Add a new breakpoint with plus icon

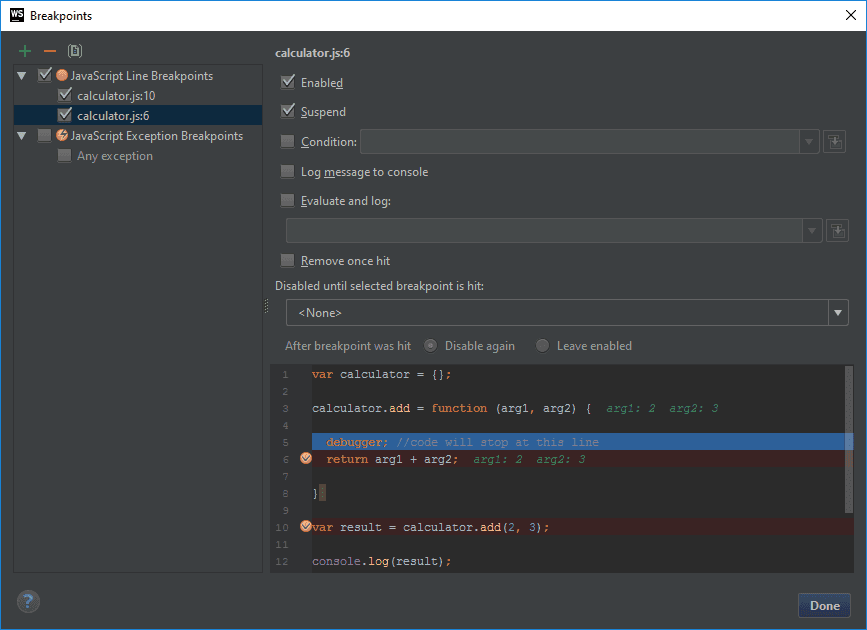pos(25,51)
